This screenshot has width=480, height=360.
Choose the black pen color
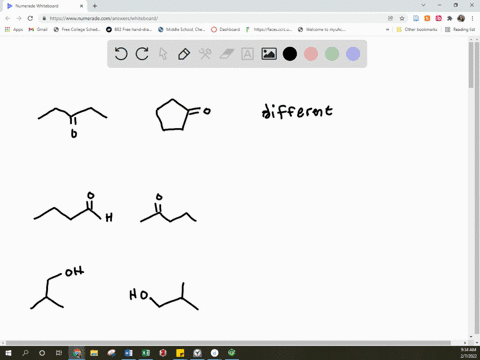(x=290, y=54)
